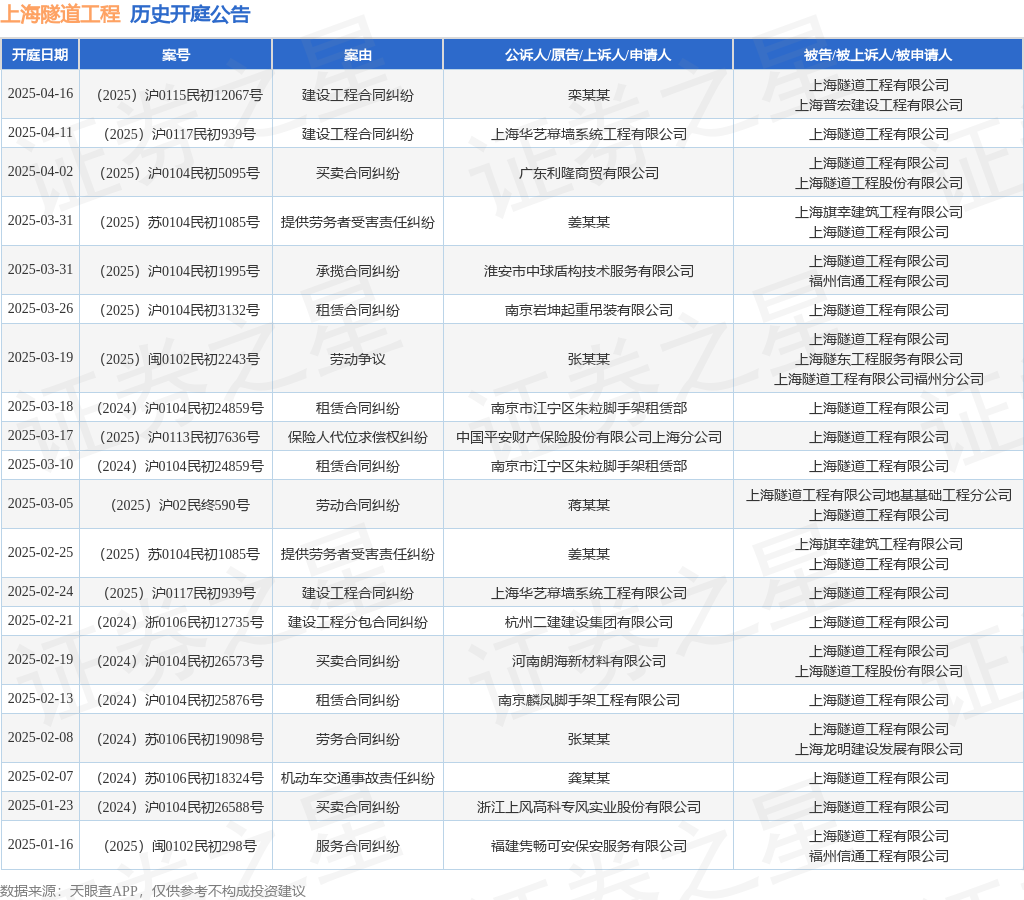Click 建设工程合同纠纷 in the 2025-04-11 row
1024x900 pixels.
358,135
